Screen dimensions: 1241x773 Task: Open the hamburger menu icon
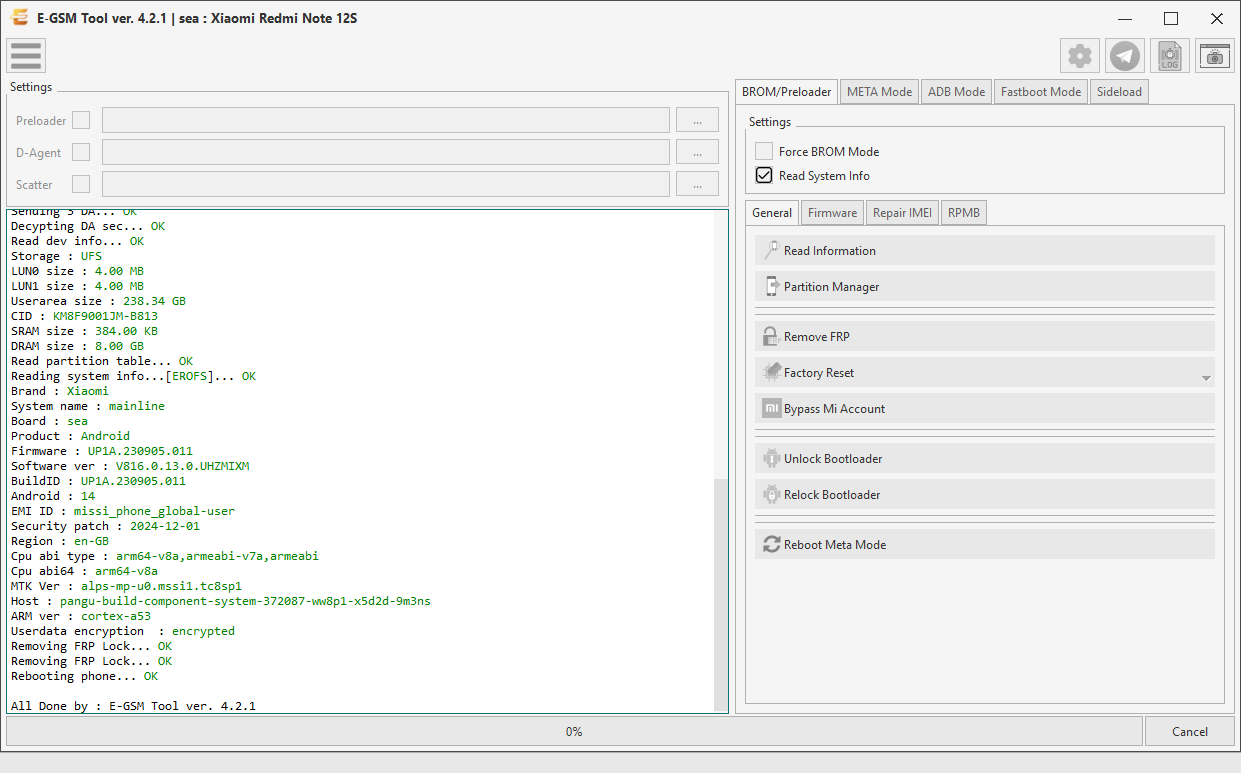26,56
